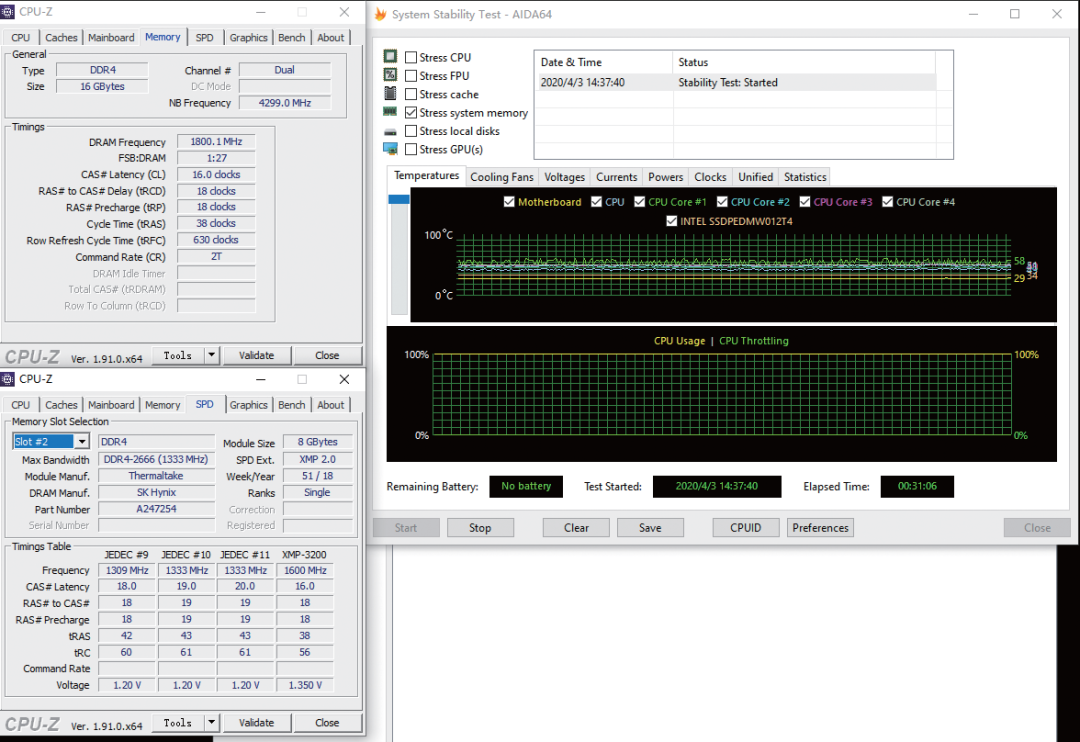
Task: Click the system memory RAM icon
Action: (390, 112)
